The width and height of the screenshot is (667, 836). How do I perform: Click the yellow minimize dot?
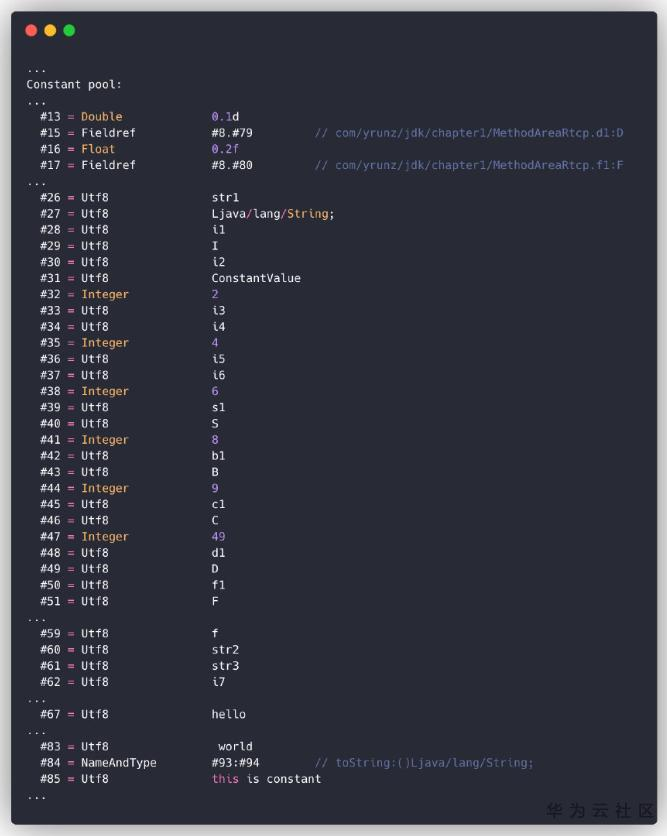click(50, 31)
